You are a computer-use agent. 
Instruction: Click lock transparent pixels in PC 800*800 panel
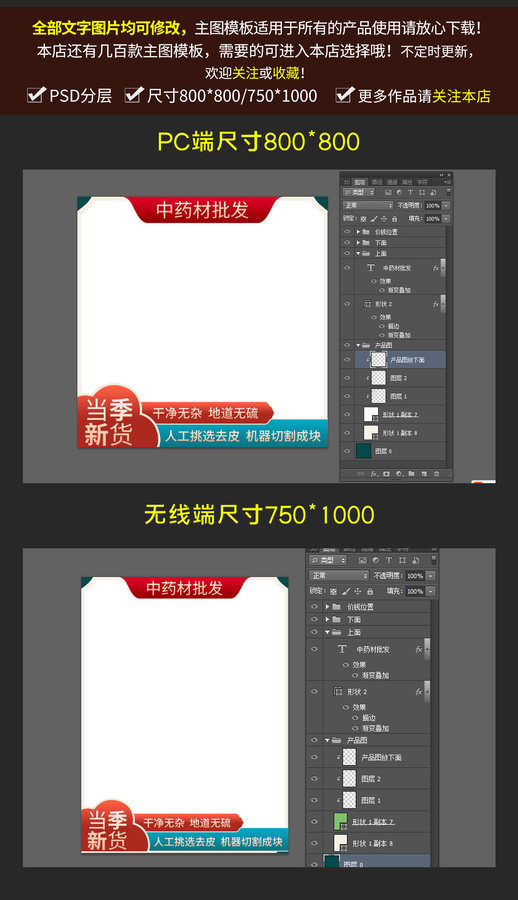click(x=363, y=219)
